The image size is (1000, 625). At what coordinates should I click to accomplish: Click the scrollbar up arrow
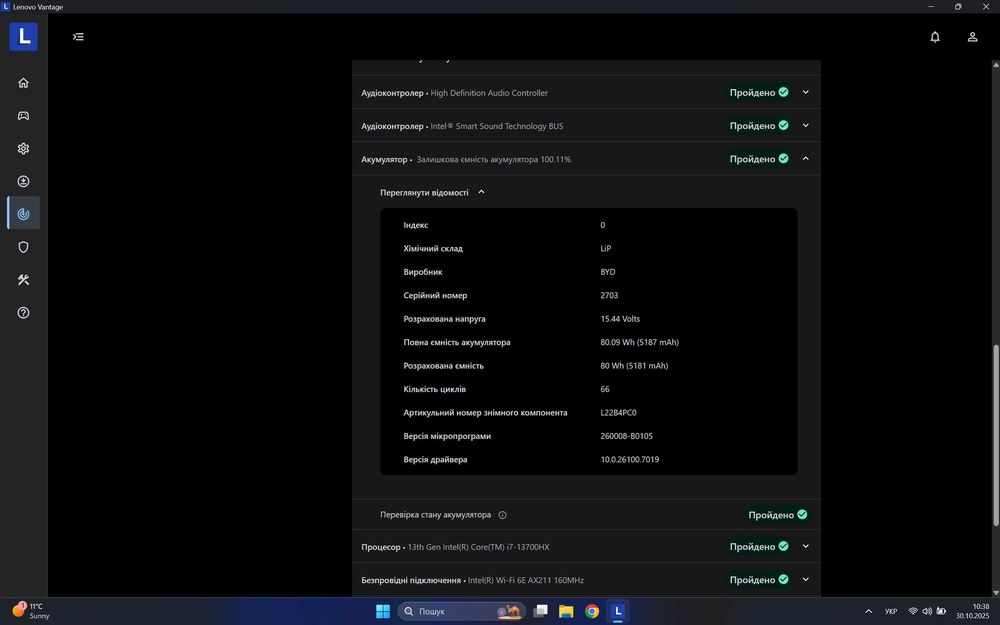click(x=996, y=64)
